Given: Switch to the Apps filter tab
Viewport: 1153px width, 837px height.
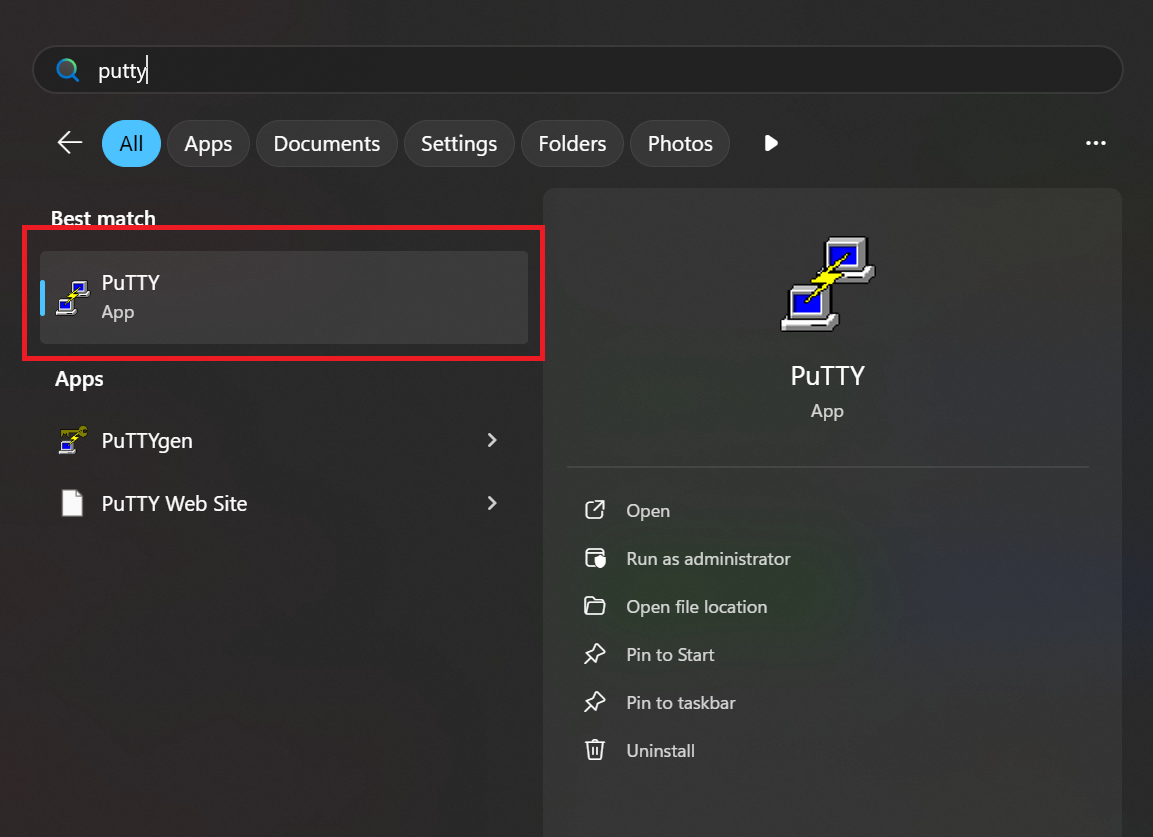Looking at the screenshot, I should point(208,144).
